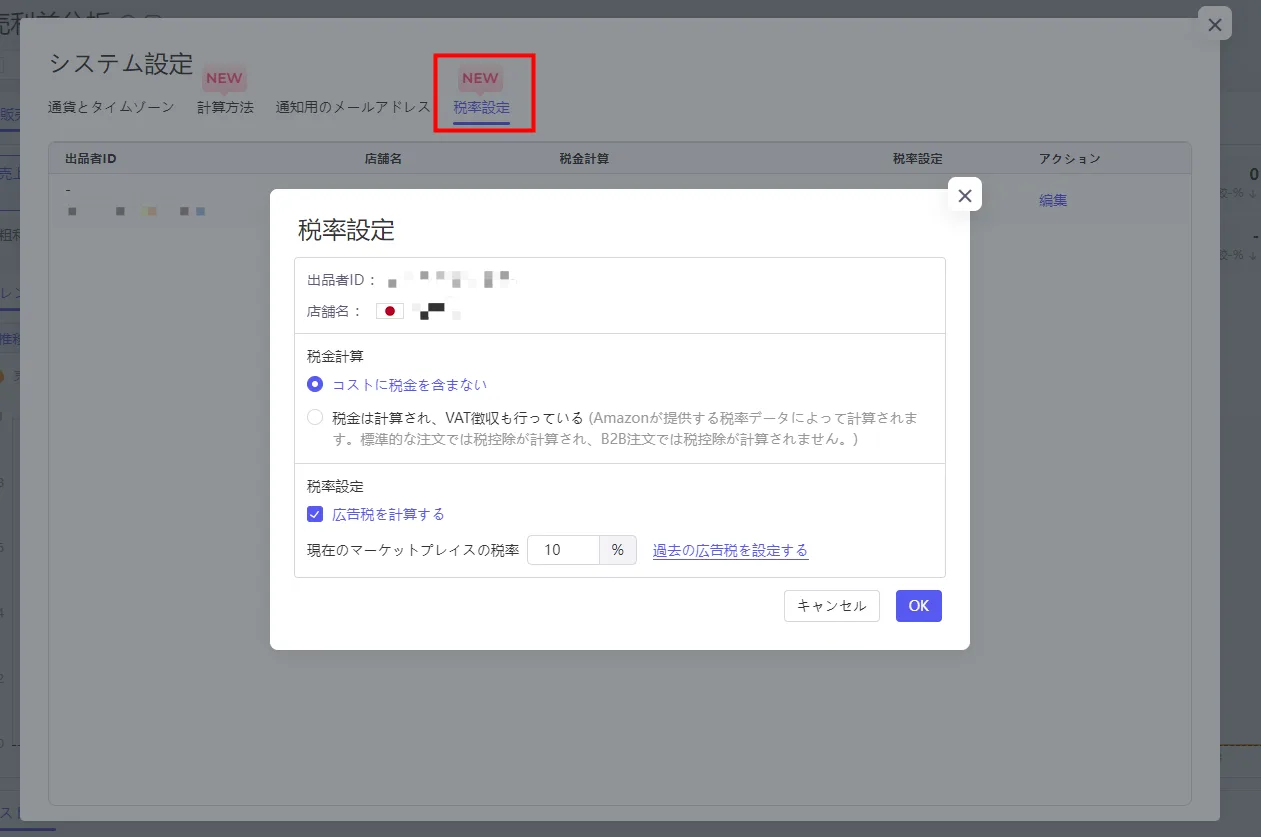Image resolution: width=1261 pixels, height=837 pixels.
Task: Click 編集 action in the table row
Action: [1053, 200]
